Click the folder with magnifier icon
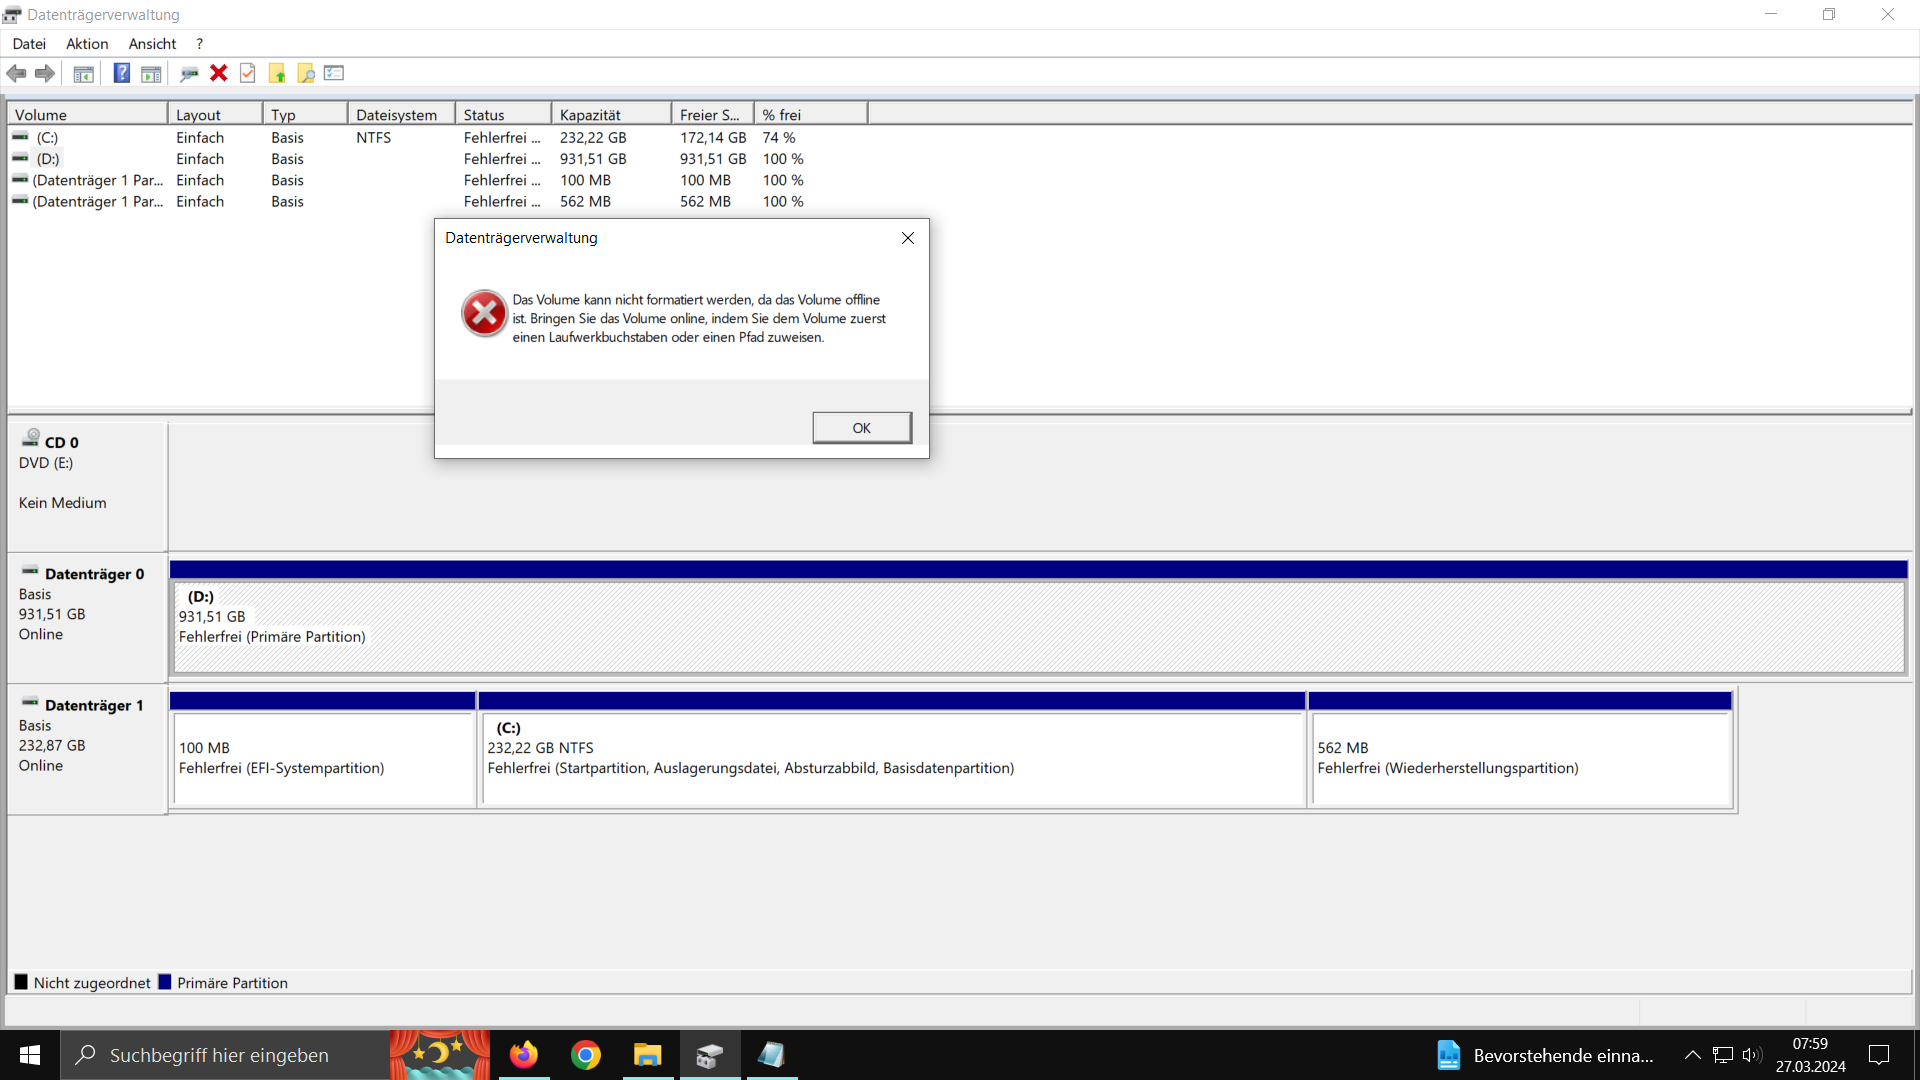 click(306, 73)
